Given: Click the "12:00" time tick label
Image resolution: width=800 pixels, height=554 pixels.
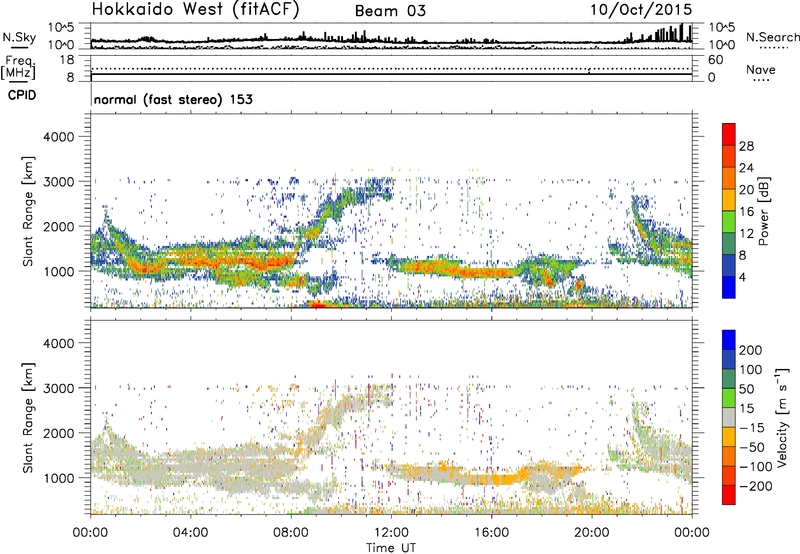Looking at the screenshot, I should pos(391,533).
